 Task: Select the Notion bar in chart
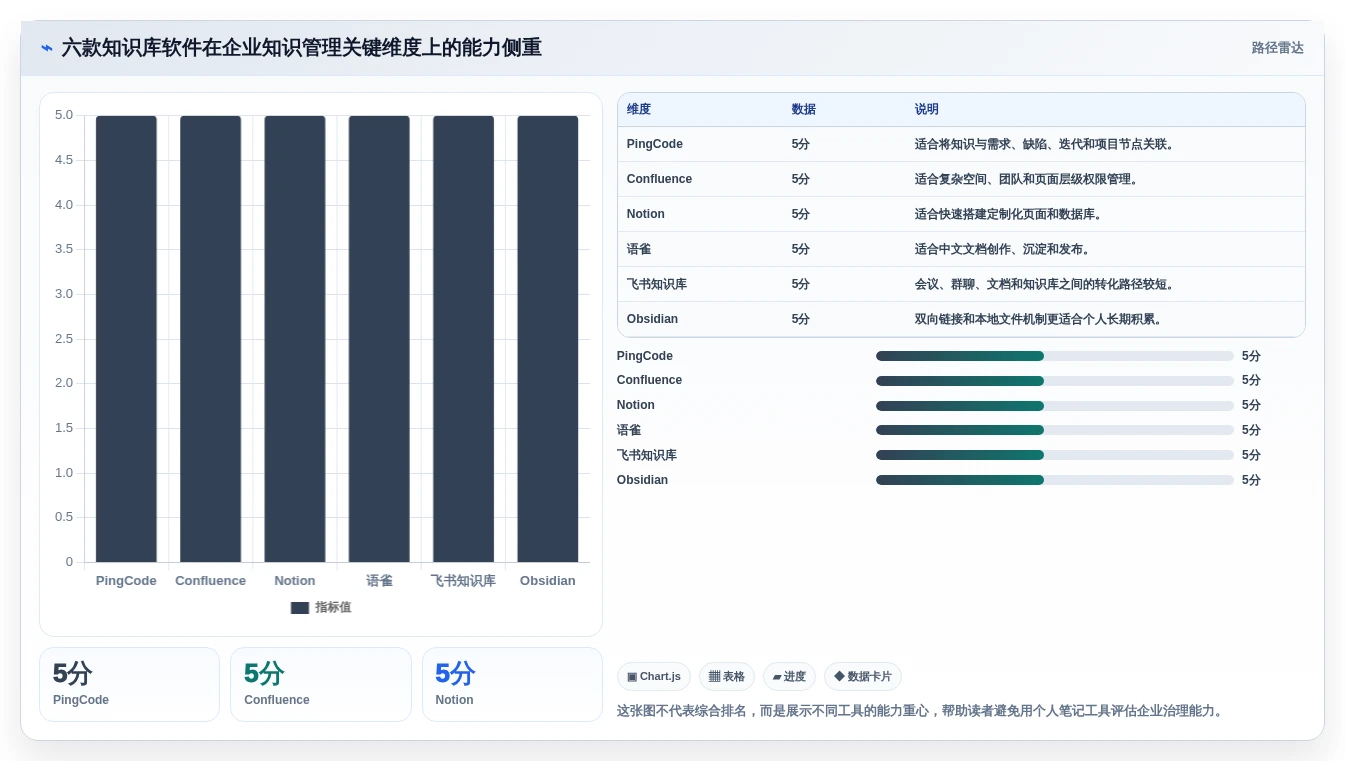(x=295, y=339)
